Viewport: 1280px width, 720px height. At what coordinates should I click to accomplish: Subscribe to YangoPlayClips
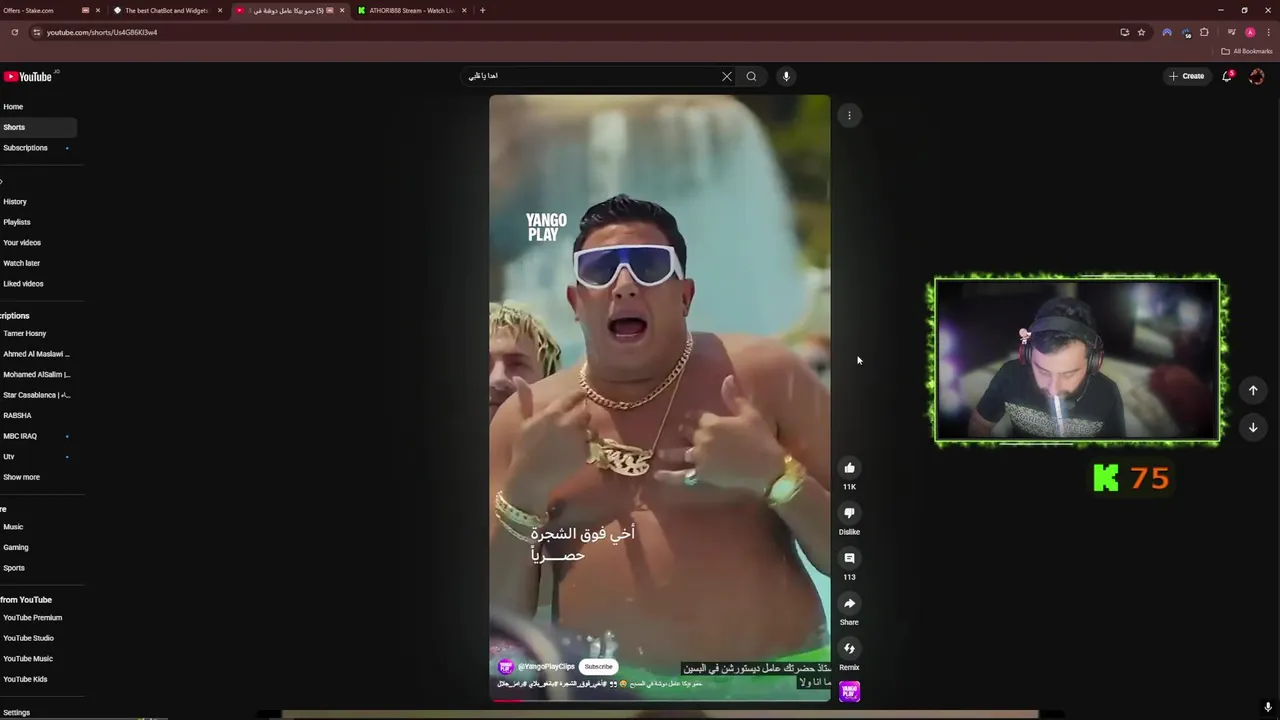coord(598,667)
